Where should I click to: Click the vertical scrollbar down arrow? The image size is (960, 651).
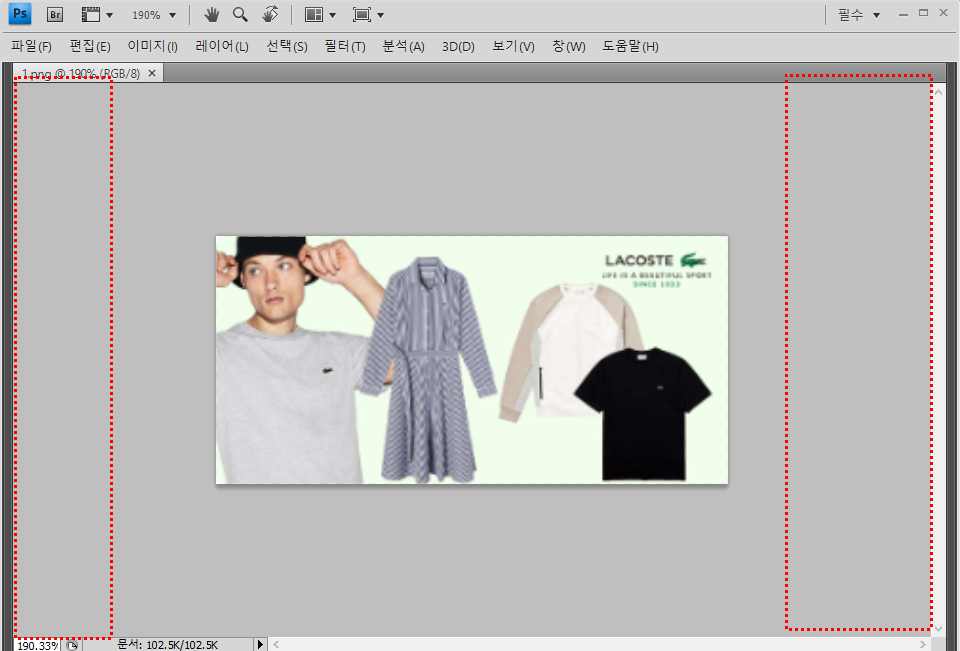click(939, 629)
